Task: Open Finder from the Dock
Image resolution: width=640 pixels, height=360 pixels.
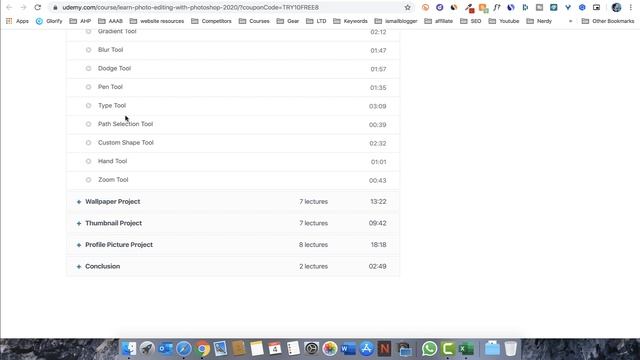Action: (129, 349)
